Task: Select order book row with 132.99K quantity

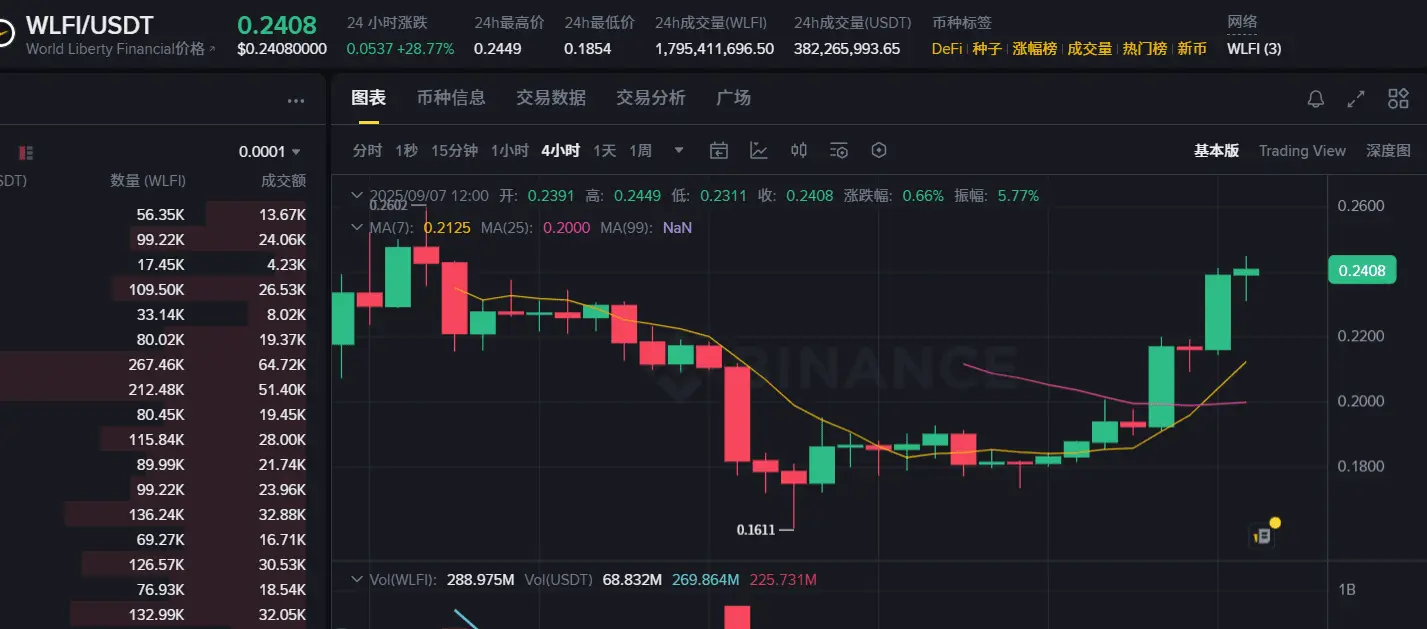Action: point(153,615)
